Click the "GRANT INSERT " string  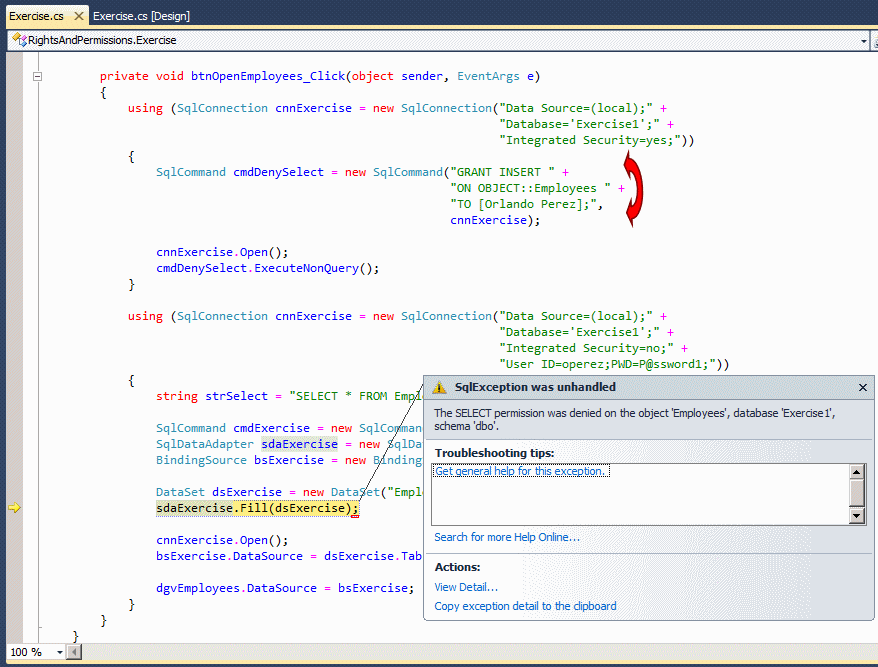click(x=502, y=172)
